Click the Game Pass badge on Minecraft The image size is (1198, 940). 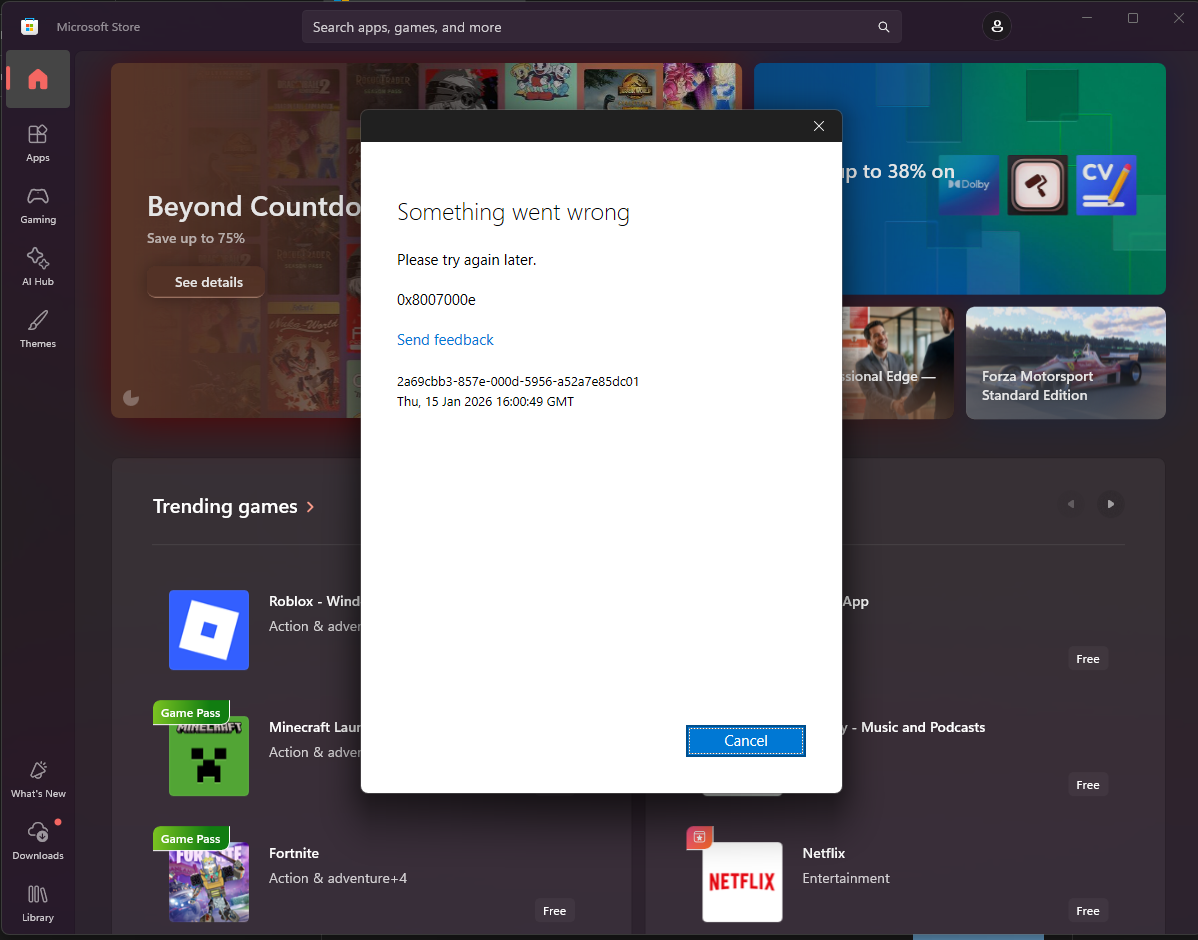[x=190, y=712]
